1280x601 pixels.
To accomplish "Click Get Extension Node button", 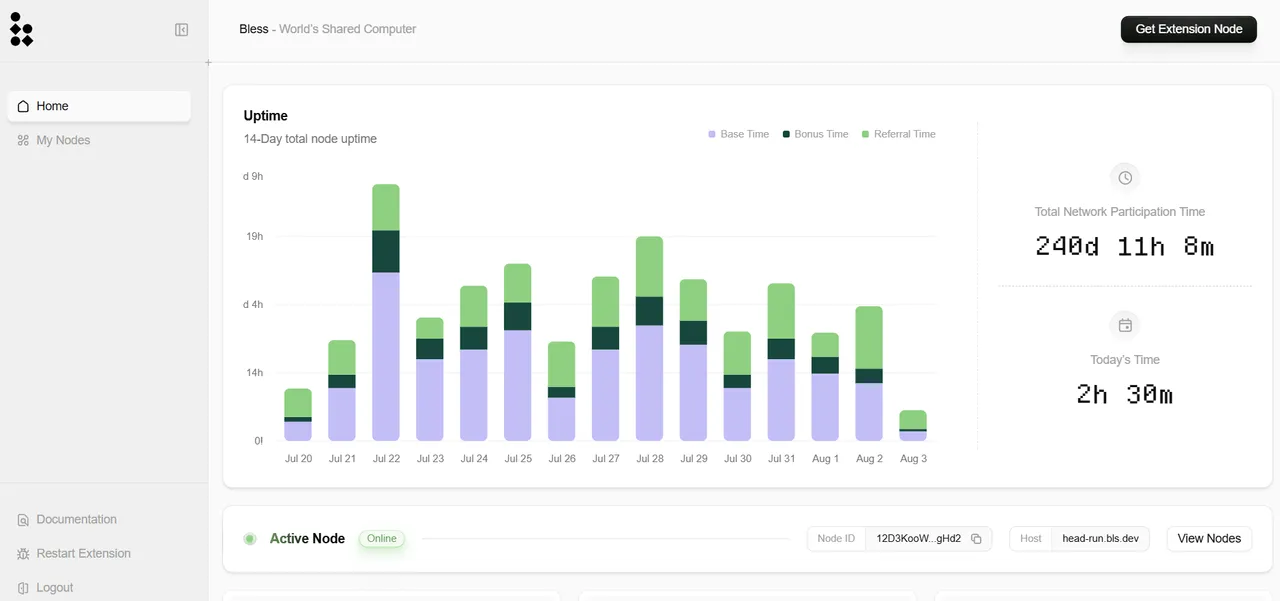I will pyautogui.click(x=1189, y=29).
